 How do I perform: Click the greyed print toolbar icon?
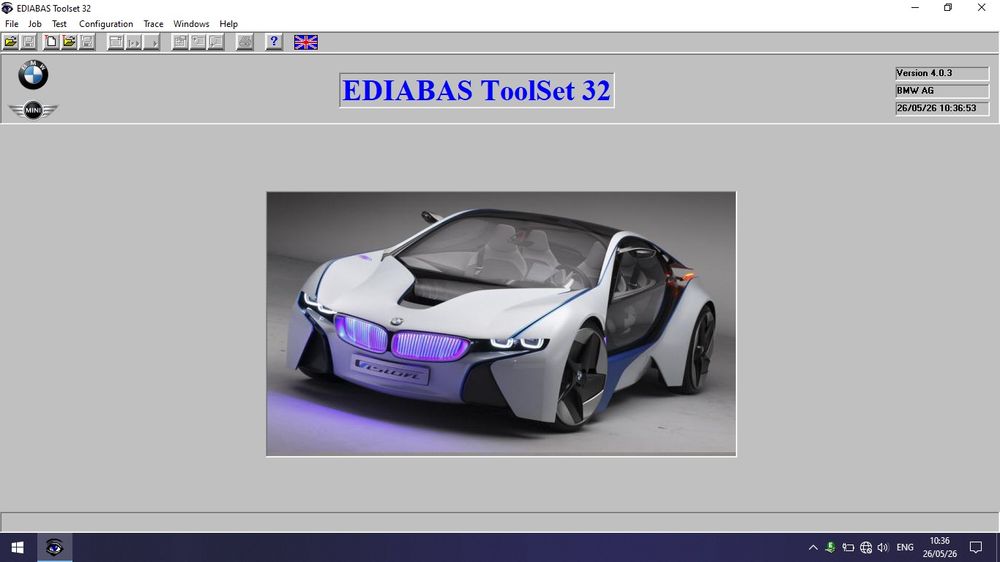tap(245, 42)
